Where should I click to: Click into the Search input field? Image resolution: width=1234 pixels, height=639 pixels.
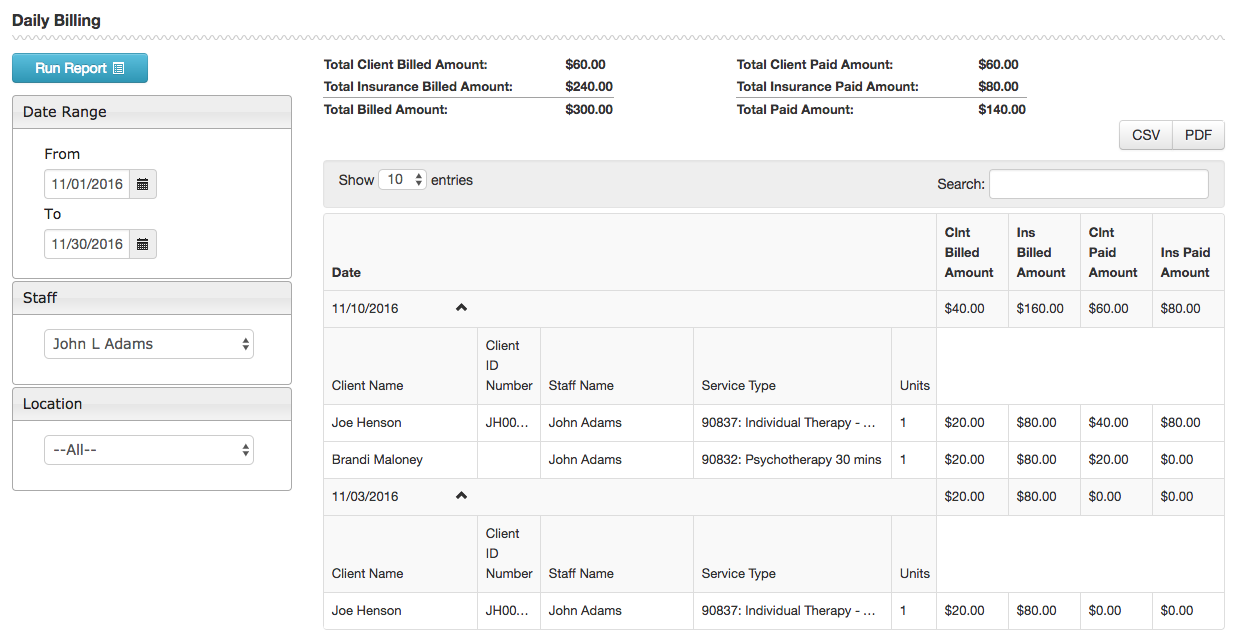(x=1098, y=184)
